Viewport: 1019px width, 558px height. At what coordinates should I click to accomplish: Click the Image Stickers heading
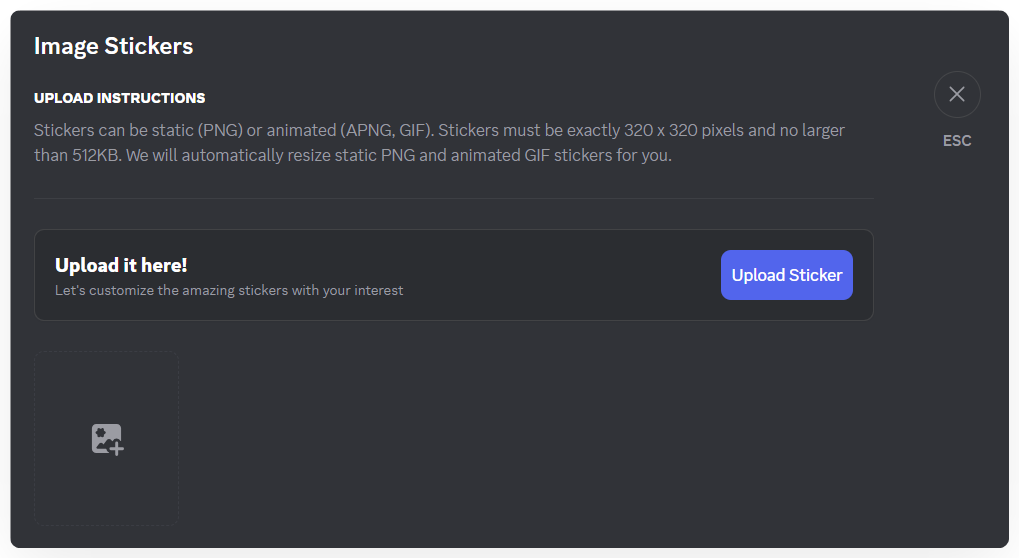[x=113, y=46]
